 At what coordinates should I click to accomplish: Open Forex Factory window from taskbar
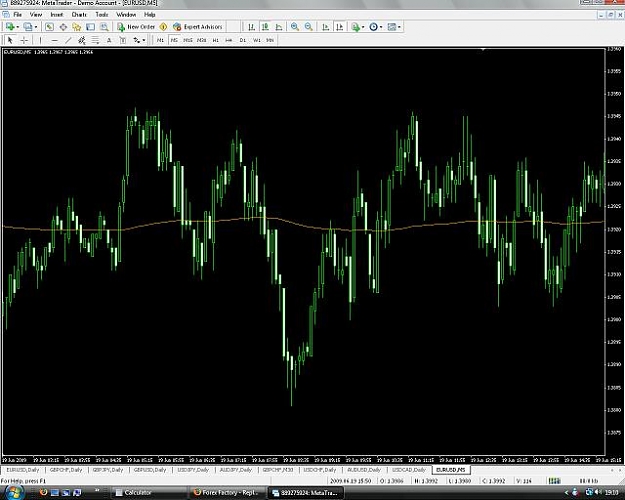pyautogui.click(x=226, y=493)
